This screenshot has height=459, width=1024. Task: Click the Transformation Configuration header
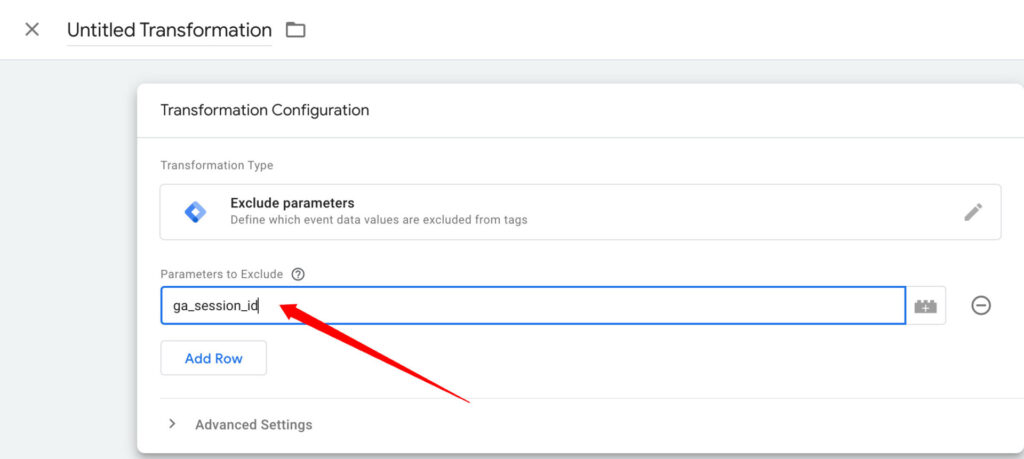[264, 110]
